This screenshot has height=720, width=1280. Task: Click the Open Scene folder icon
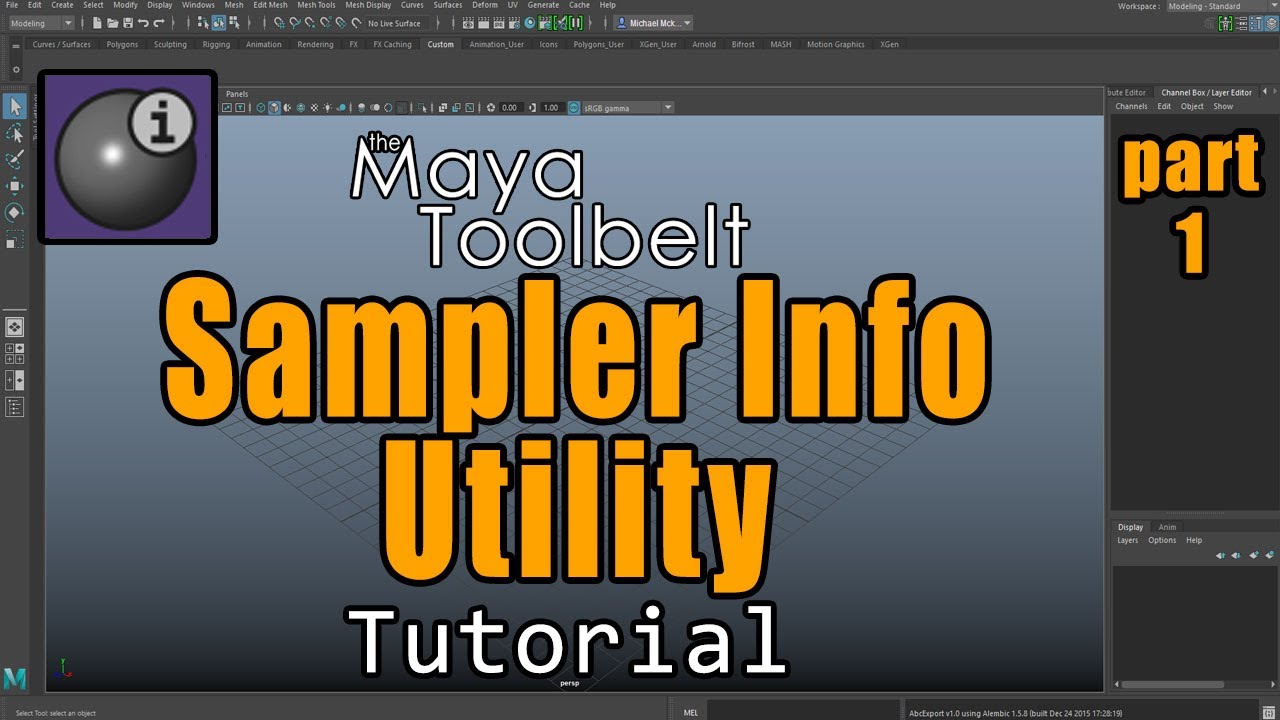[112, 23]
